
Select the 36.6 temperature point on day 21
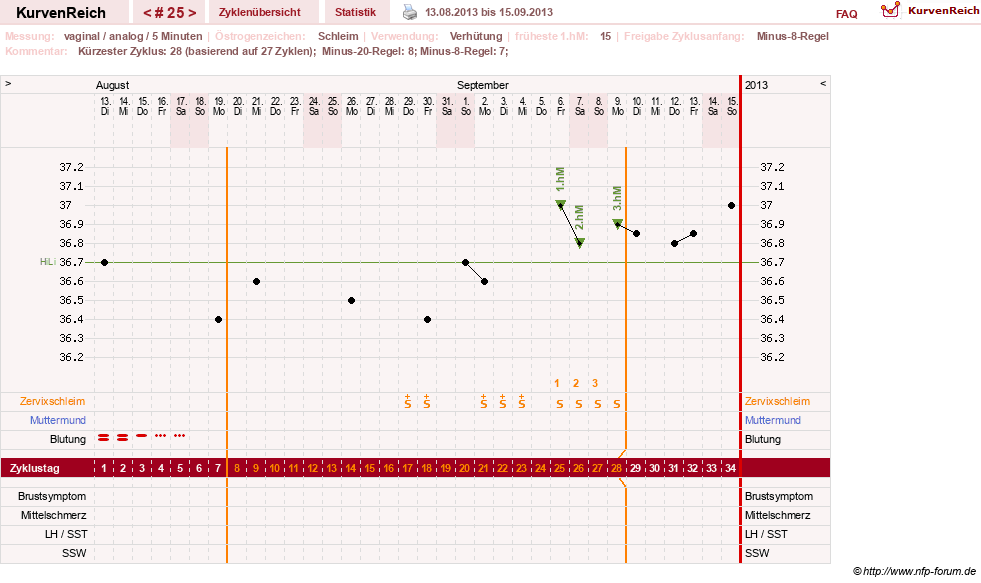484,281
